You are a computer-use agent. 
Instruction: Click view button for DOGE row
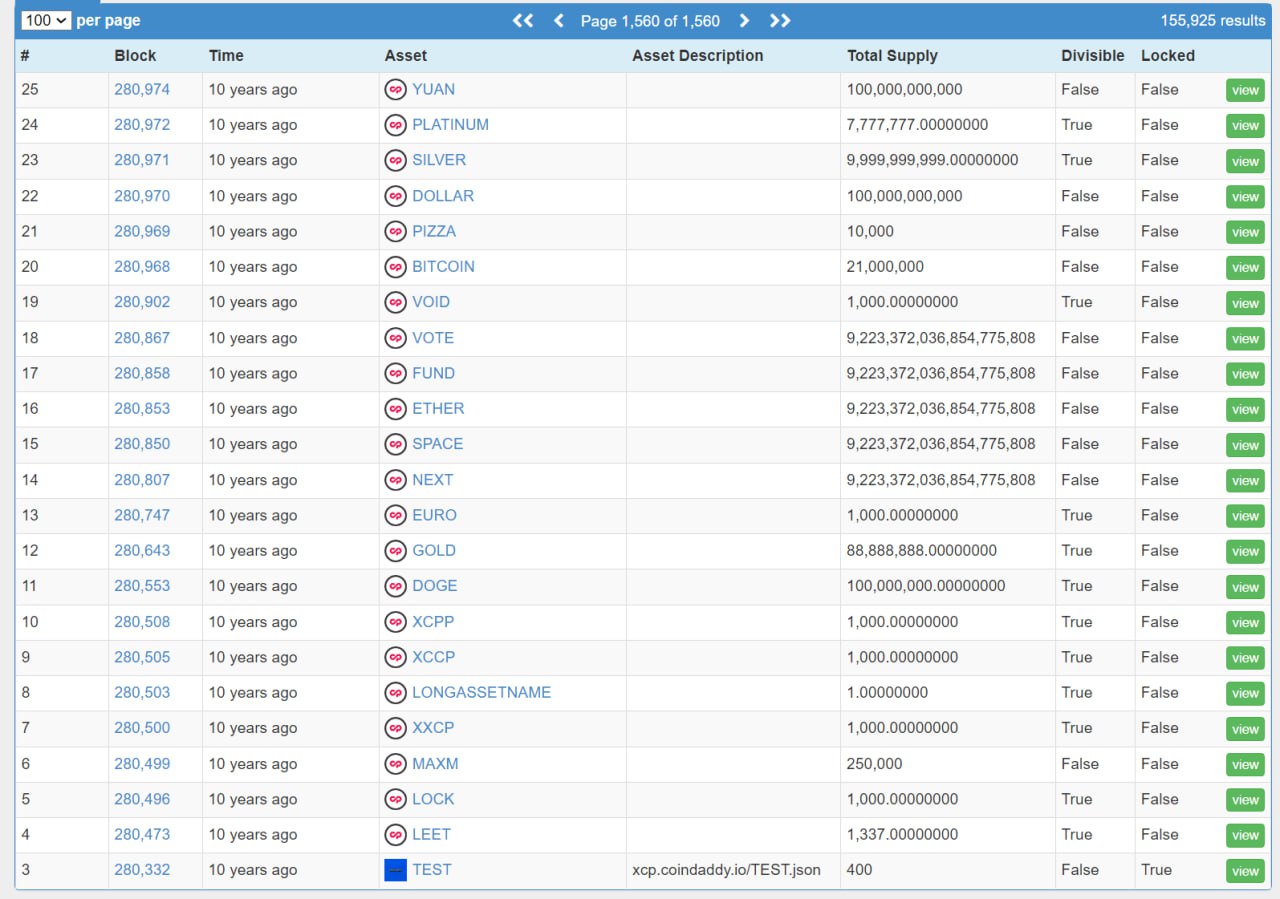coord(1245,587)
